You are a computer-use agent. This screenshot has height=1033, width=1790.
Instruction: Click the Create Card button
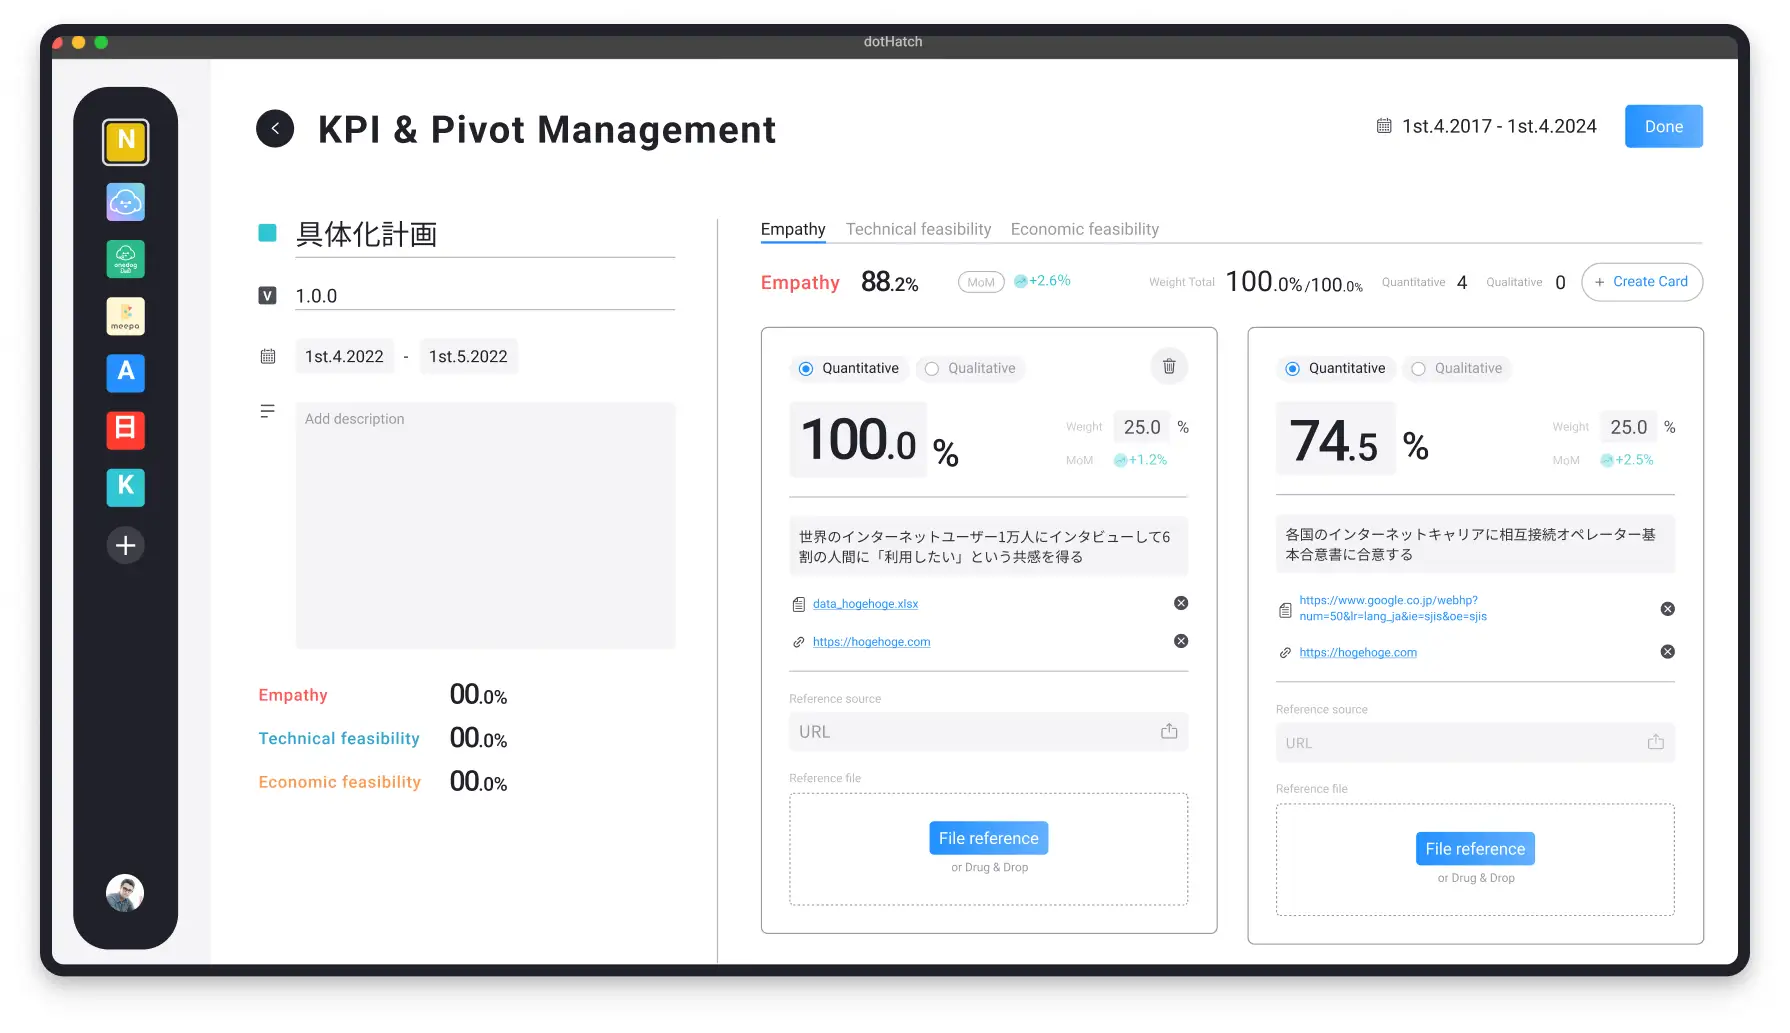[x=1642, y=282]
